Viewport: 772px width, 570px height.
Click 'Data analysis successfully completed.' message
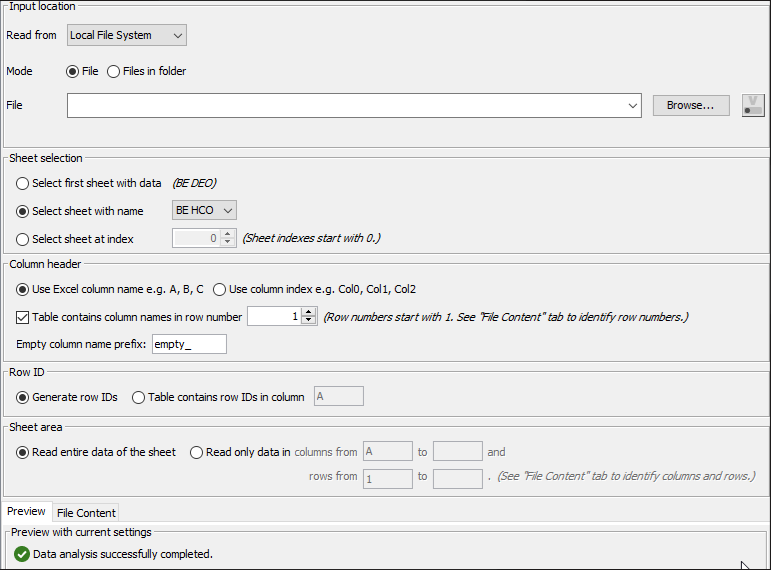click(123, 554)
